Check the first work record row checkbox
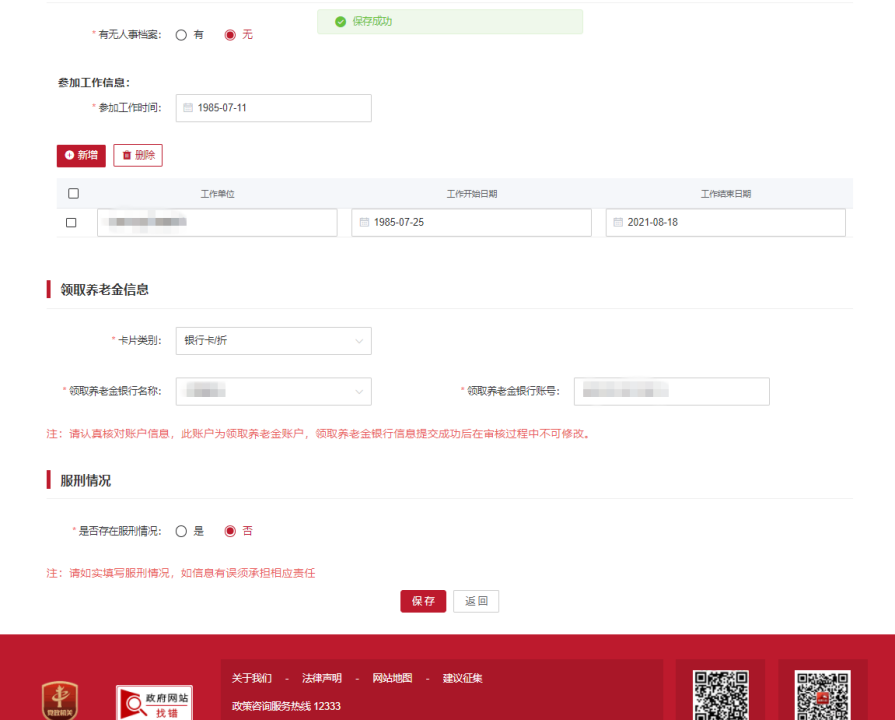 coord(71,223)
